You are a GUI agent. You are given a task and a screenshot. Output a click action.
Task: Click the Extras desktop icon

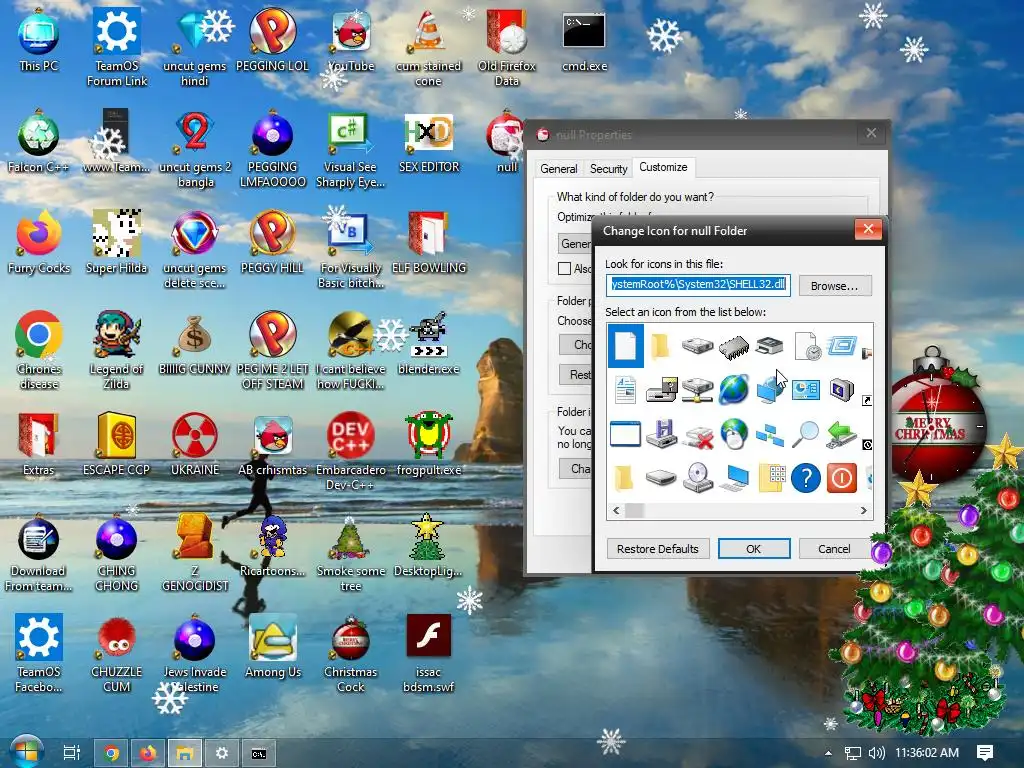coord(38,444)
